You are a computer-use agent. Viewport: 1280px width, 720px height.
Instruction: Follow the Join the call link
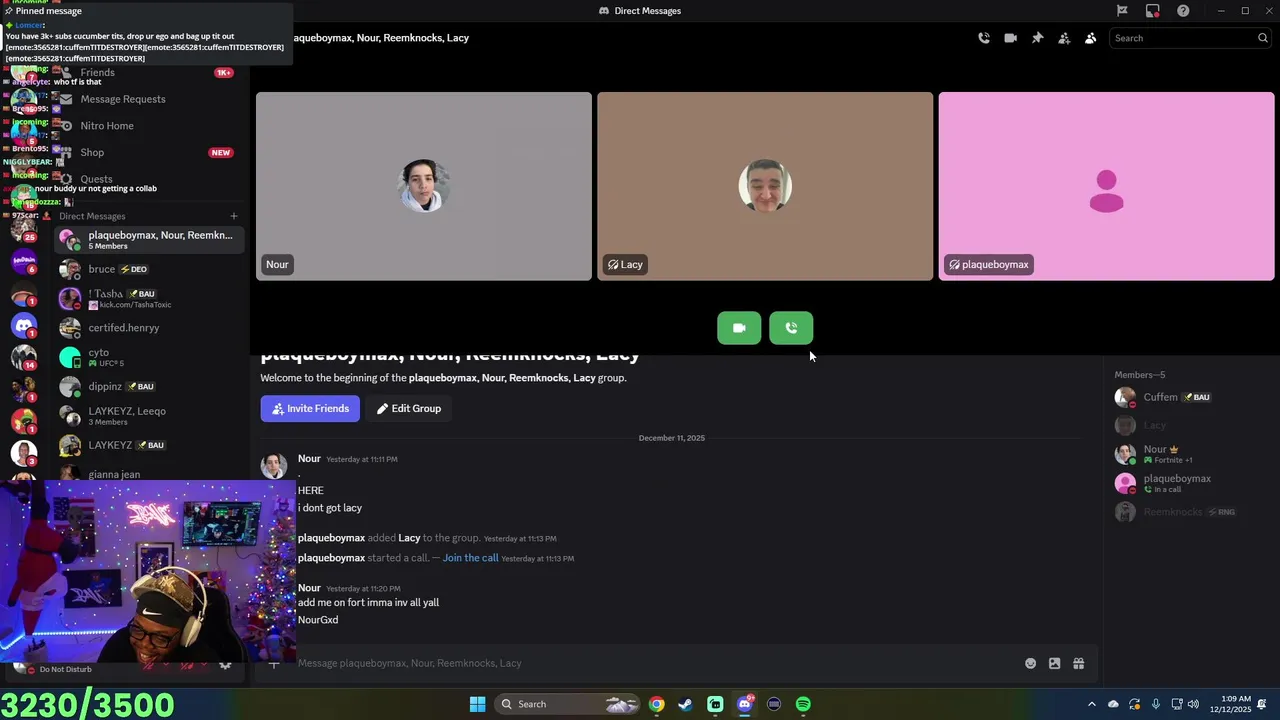[x=470, y=558]
